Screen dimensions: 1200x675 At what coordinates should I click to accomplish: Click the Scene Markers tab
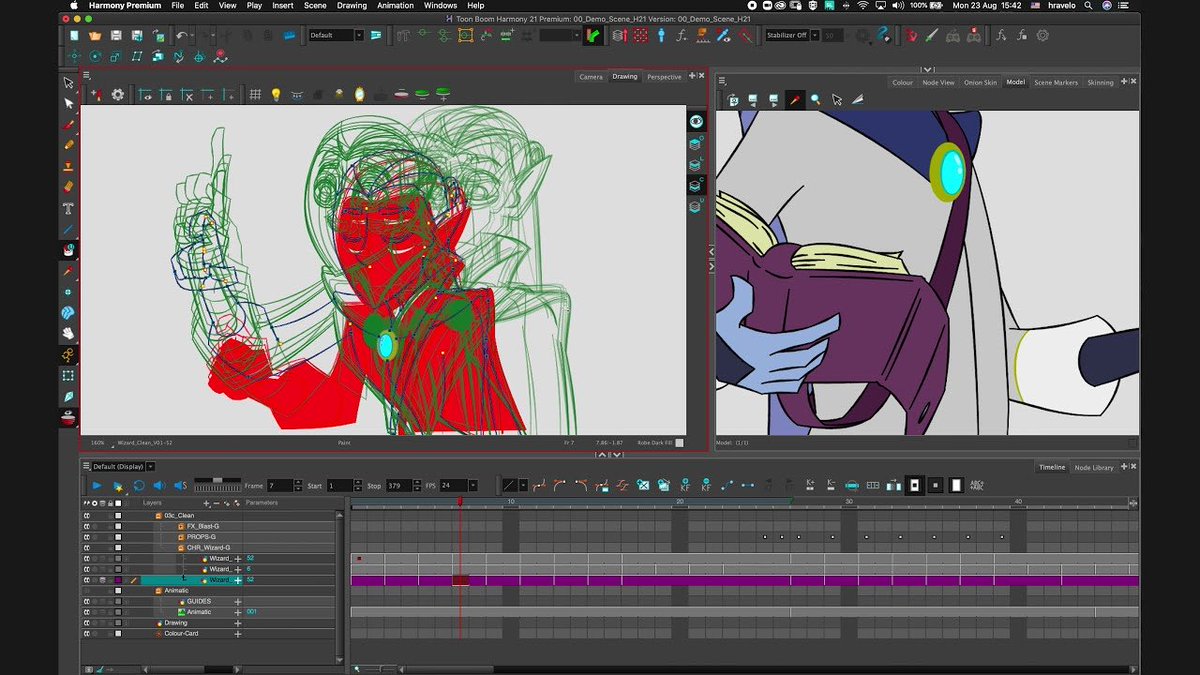coord(1056,82)
